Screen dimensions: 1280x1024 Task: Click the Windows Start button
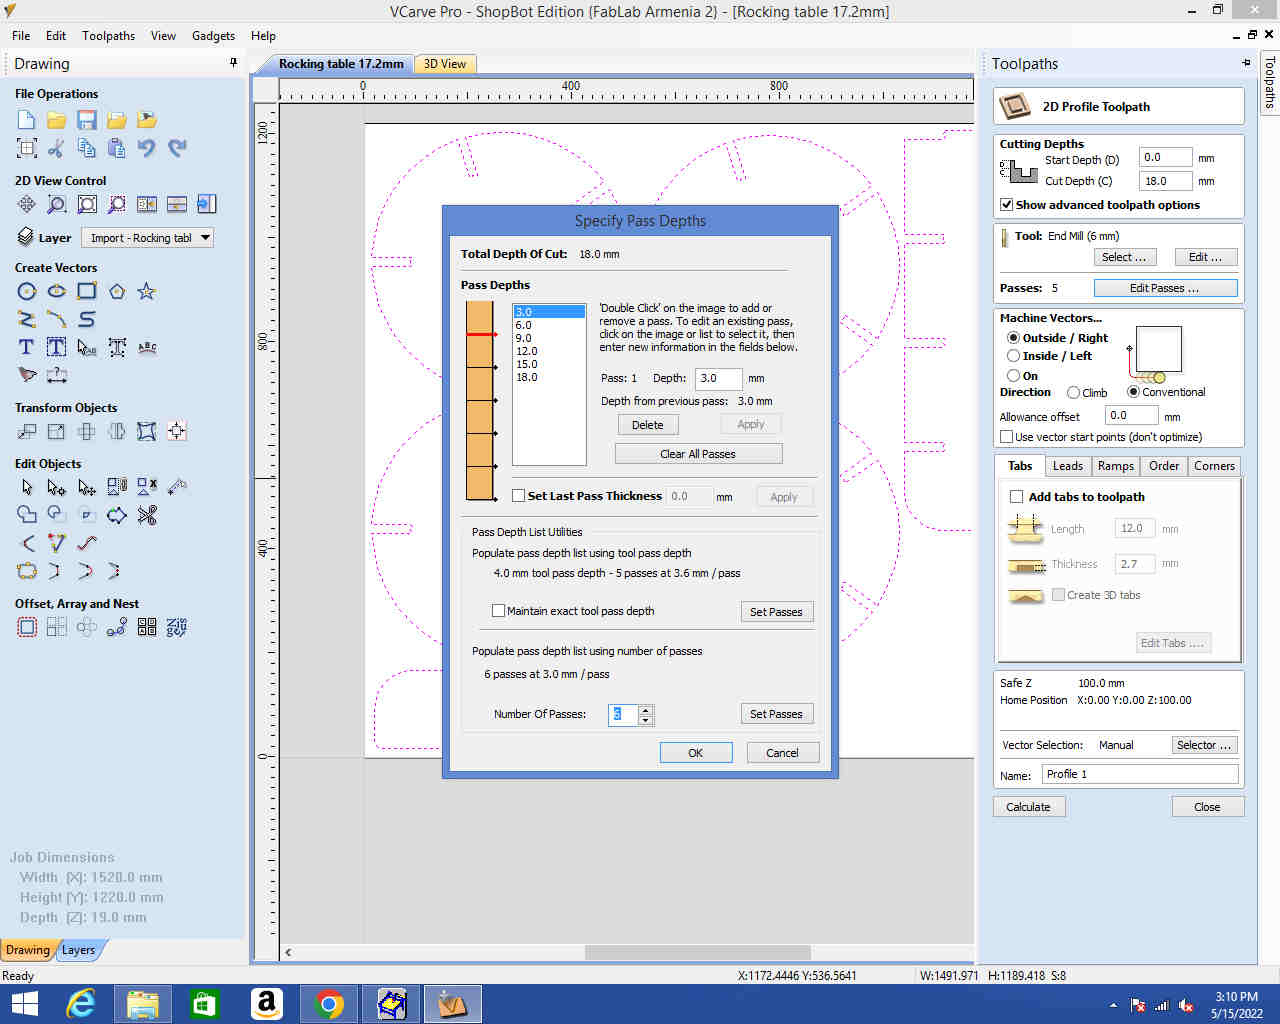click(23, 1004)
